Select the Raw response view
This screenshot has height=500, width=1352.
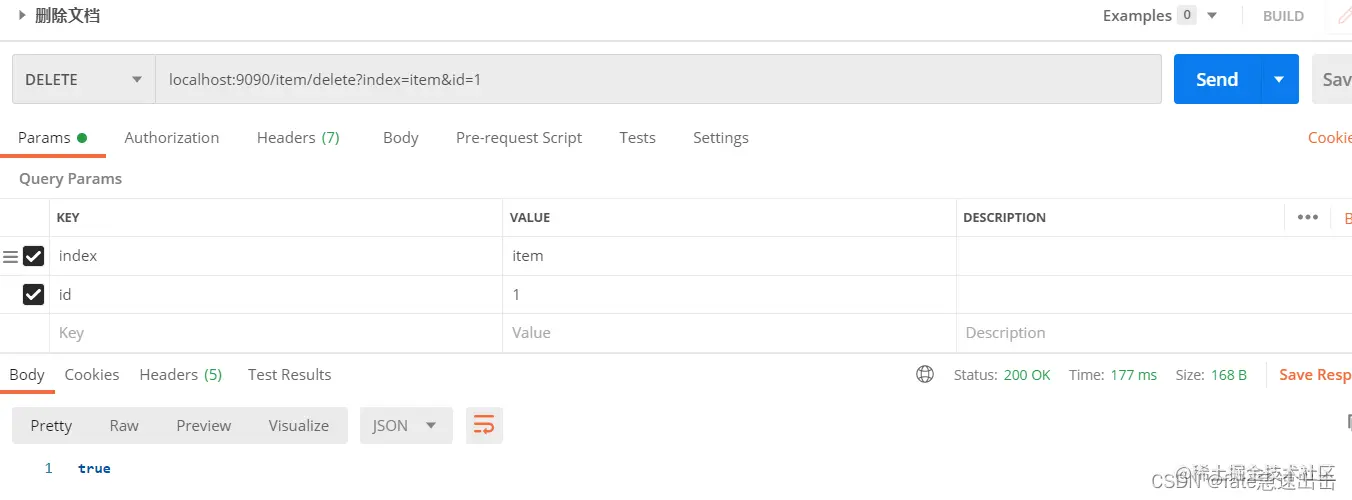tap(124, 425)
